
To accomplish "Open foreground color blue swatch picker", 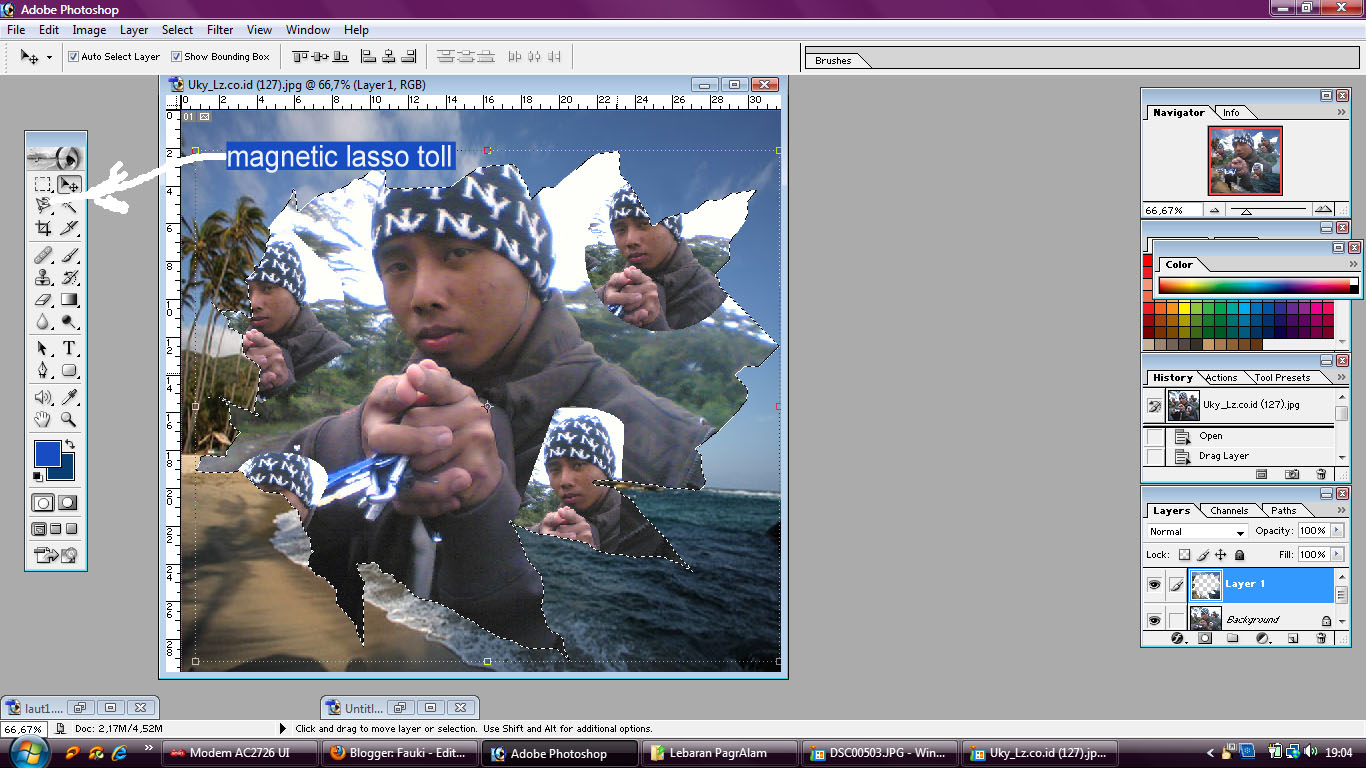I will 47,452.
